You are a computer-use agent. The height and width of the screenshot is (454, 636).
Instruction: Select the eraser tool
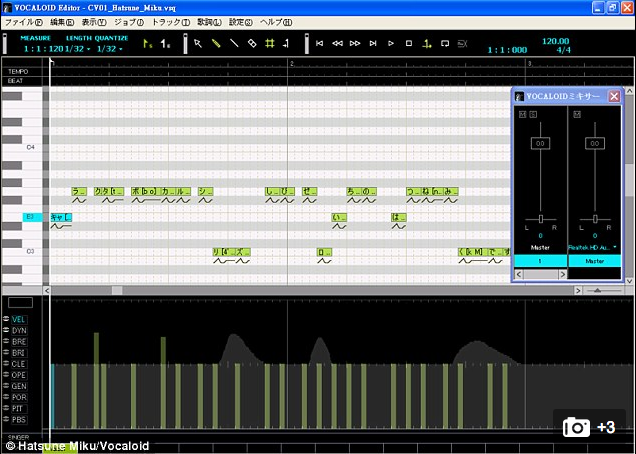click(252, 44)
